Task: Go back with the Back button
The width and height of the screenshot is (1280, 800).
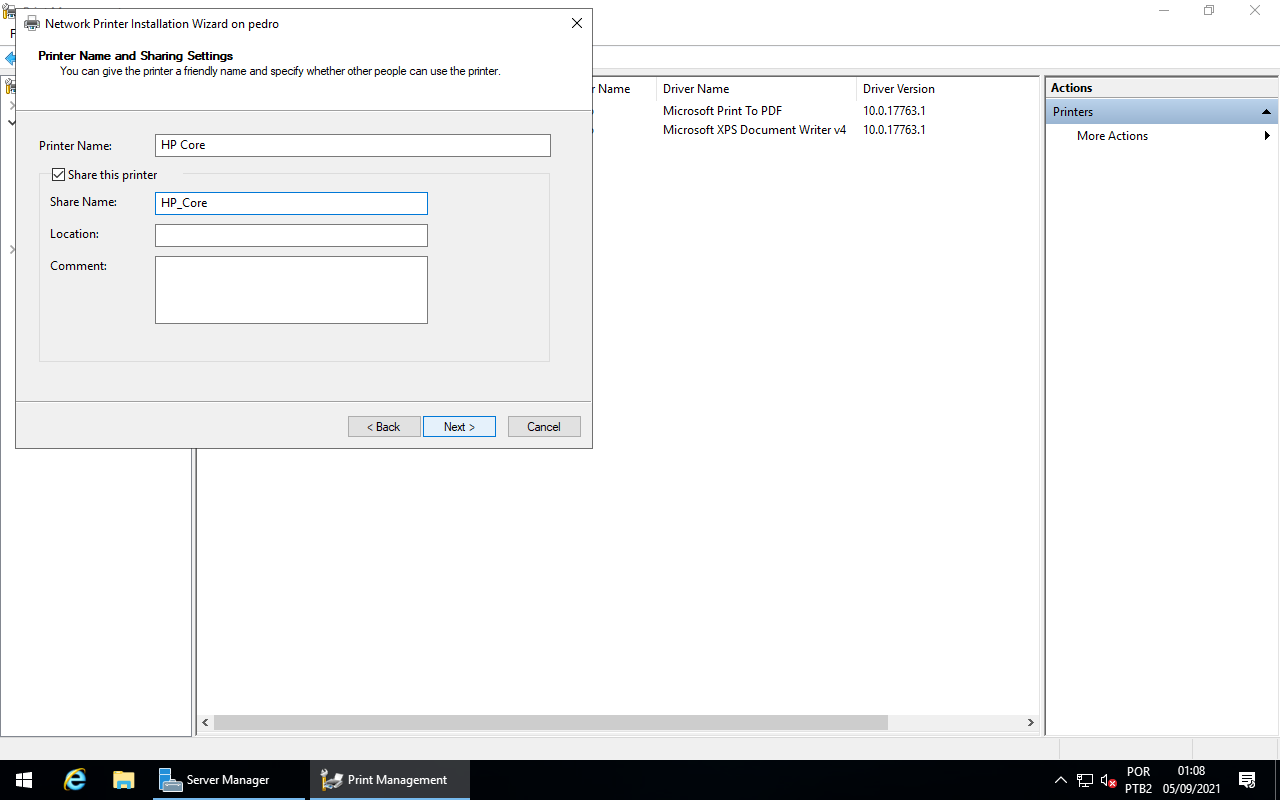Action: (x=384, y=427)
